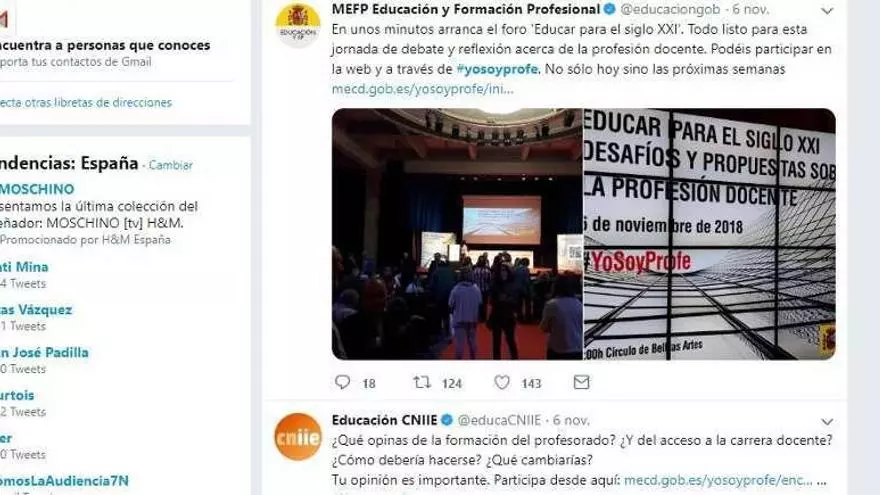Open the #yosoyprofe hashtag link
880x495 pixels.
click(x=497, y=69)
